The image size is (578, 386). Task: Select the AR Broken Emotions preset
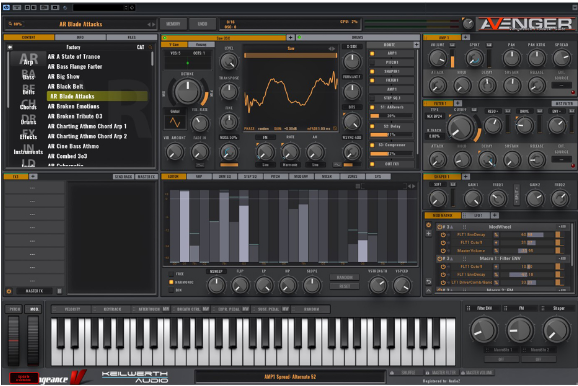73,107
